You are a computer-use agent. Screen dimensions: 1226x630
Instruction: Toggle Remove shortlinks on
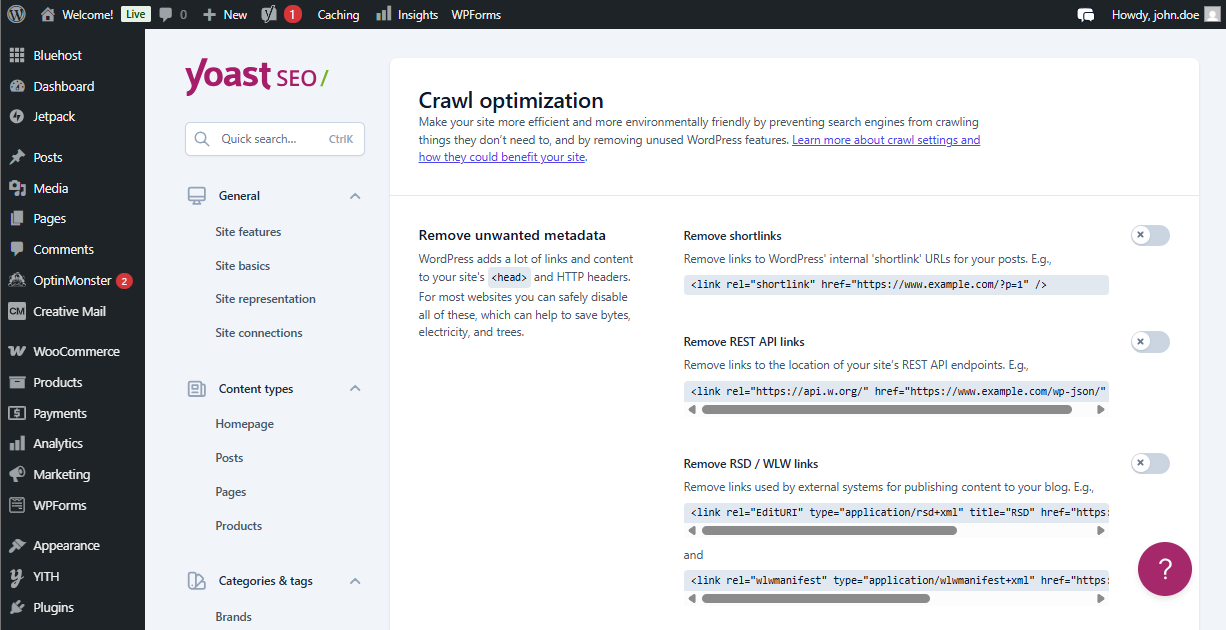coord(1149,235)
